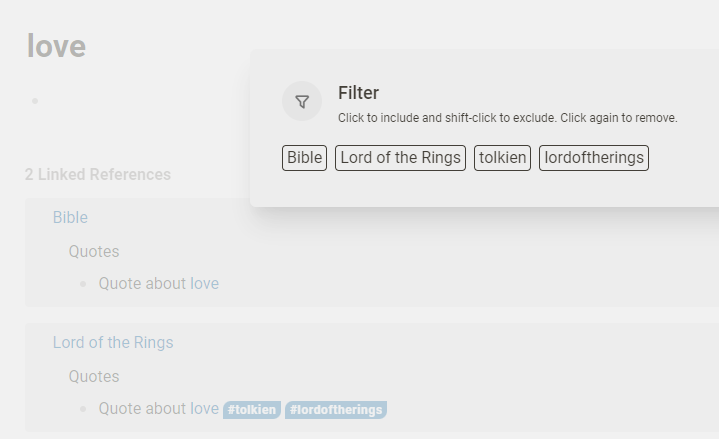719x439 pixels.
Task: Click the Quotes breadcrumb under Lord of the Rings
Action: point(94,376)
